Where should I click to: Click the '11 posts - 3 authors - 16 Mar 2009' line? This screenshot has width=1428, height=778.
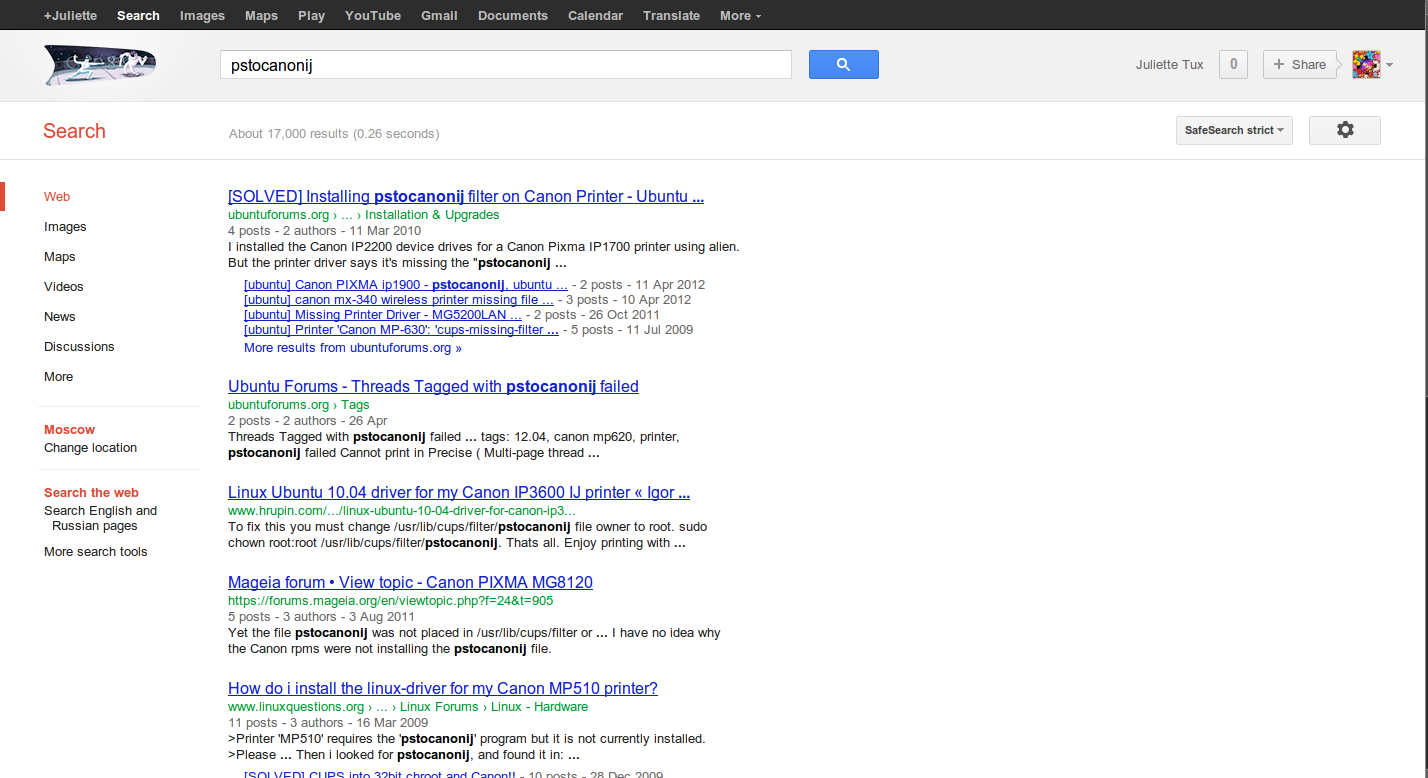[x=328, y=723]
